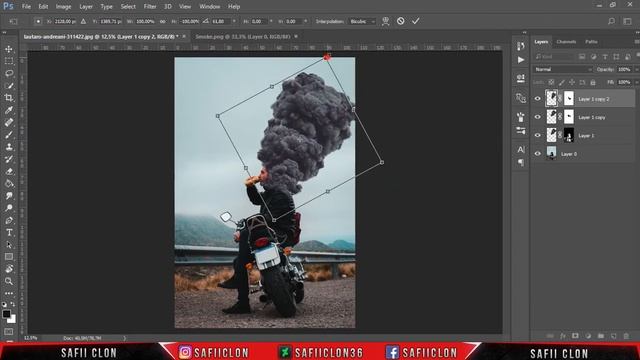Open the Paragraph panel icon
Viewport: 640px width, 360px height.
(520, 162)
